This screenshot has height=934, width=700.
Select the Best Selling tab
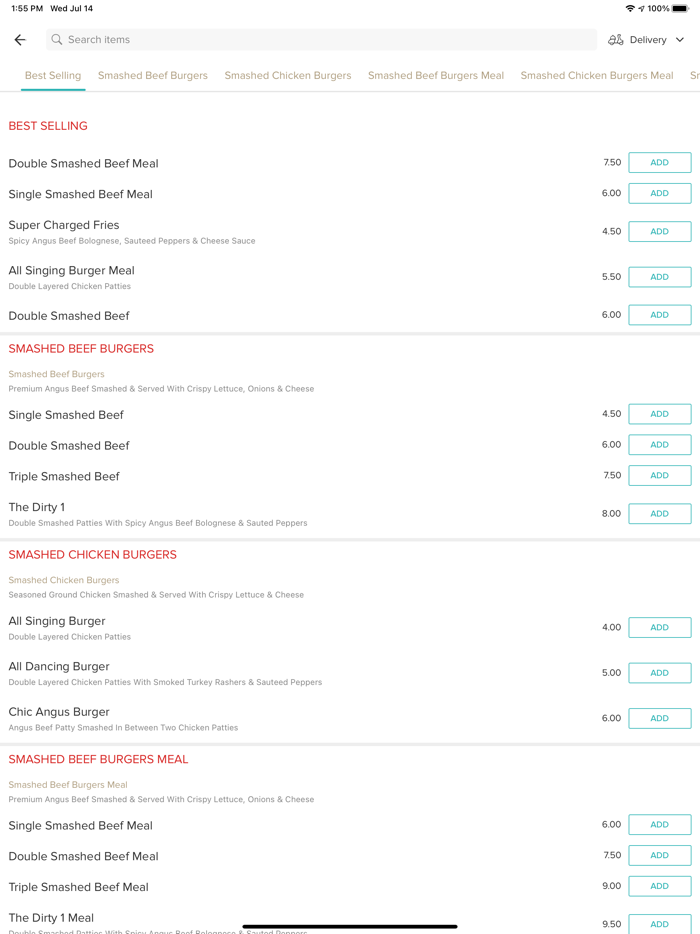pyautogui.click(x=53, y=75)
